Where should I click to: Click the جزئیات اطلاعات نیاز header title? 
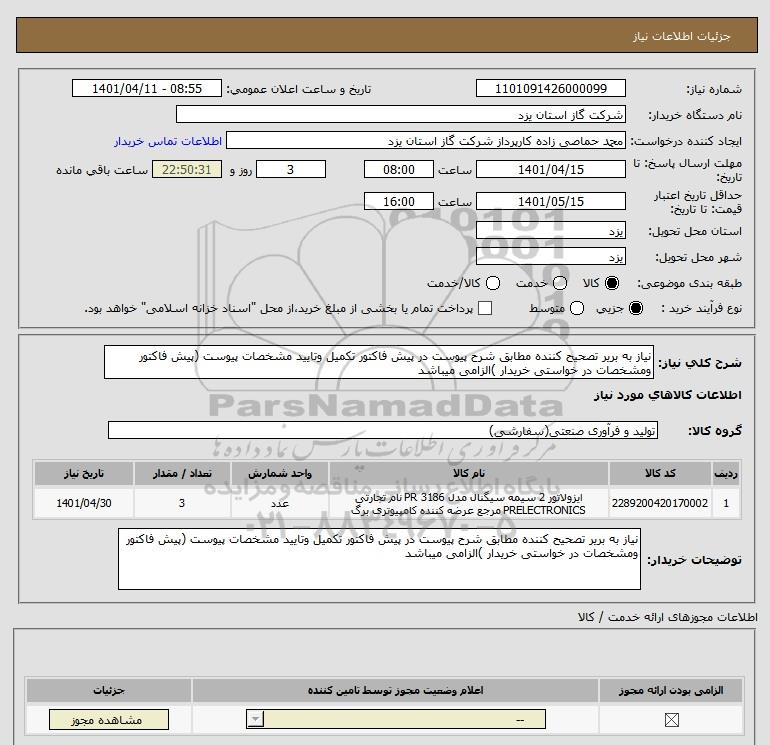681,36
